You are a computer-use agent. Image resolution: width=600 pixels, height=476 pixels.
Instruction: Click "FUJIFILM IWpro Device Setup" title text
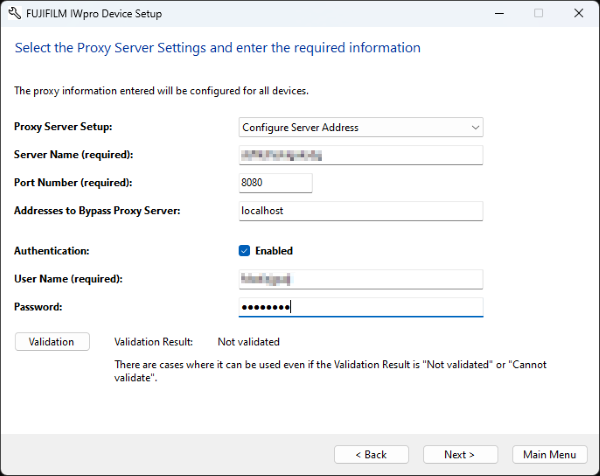coord(94,14)
